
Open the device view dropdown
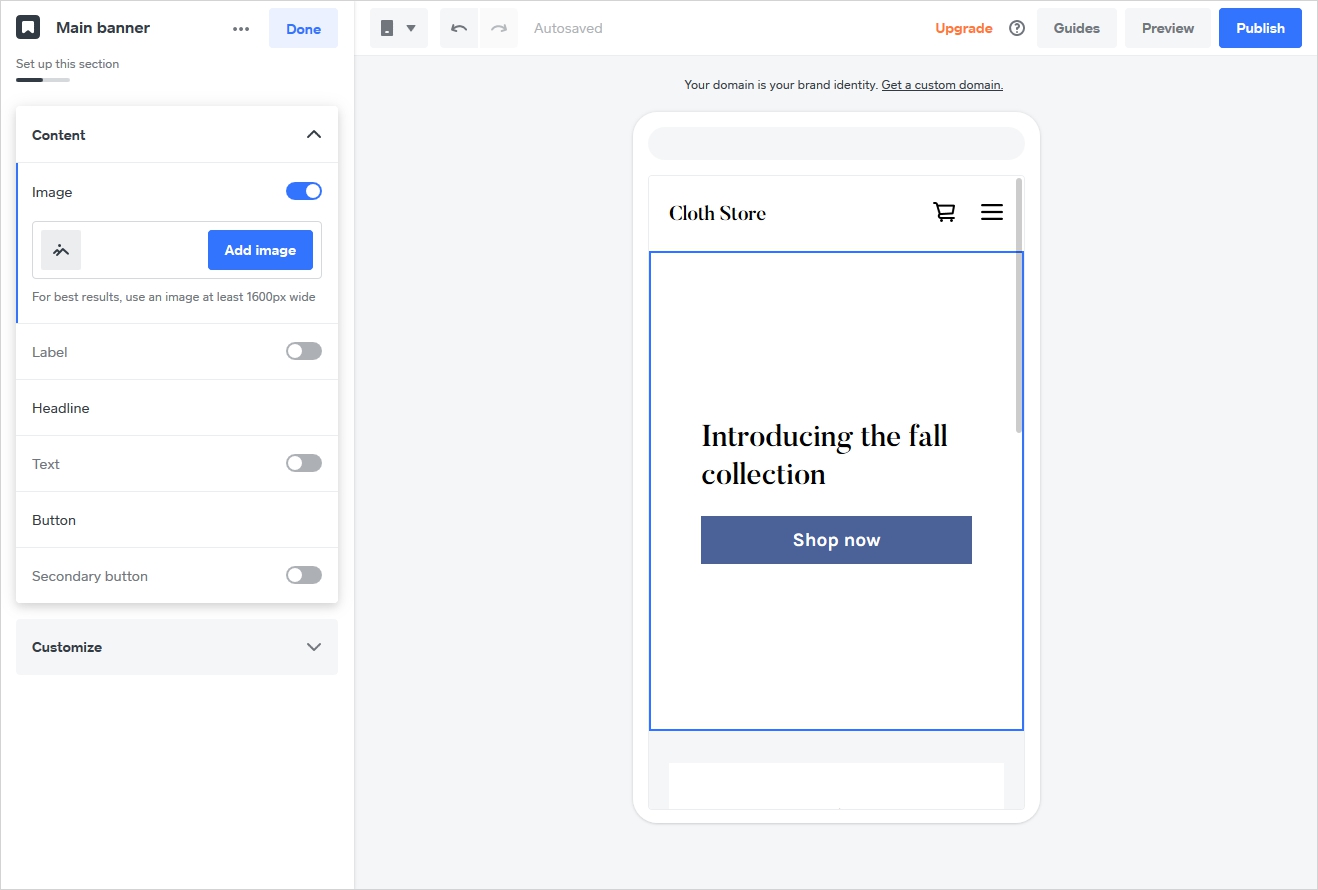coord(399,28)
